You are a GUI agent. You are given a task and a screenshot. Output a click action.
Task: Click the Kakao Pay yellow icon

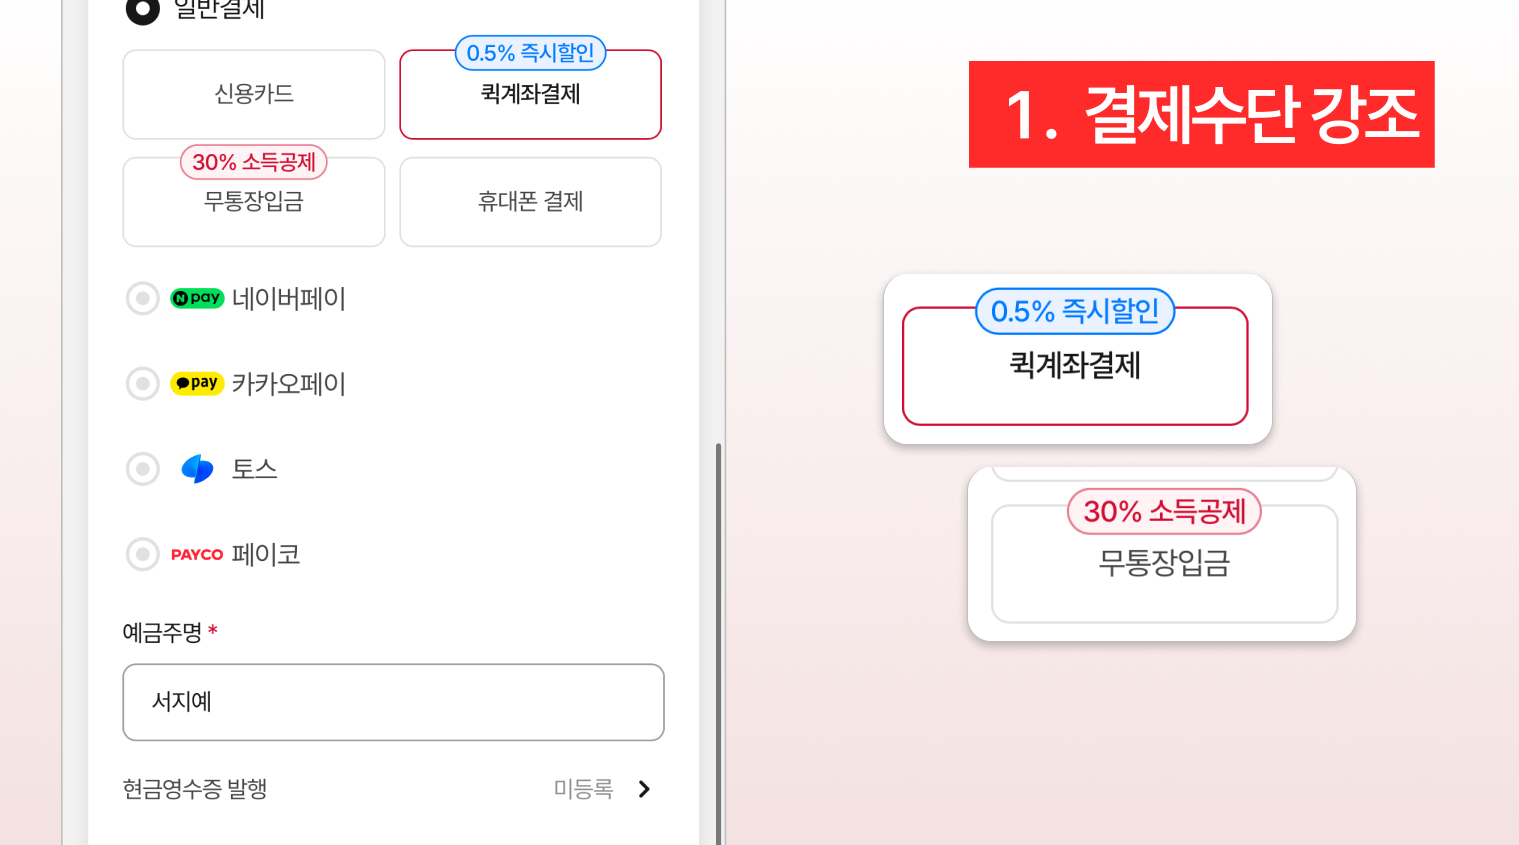coord(196,383)
